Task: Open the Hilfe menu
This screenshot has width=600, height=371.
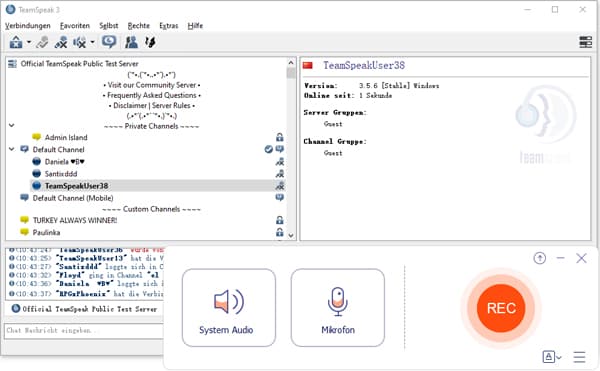Action: coord(195,26)
